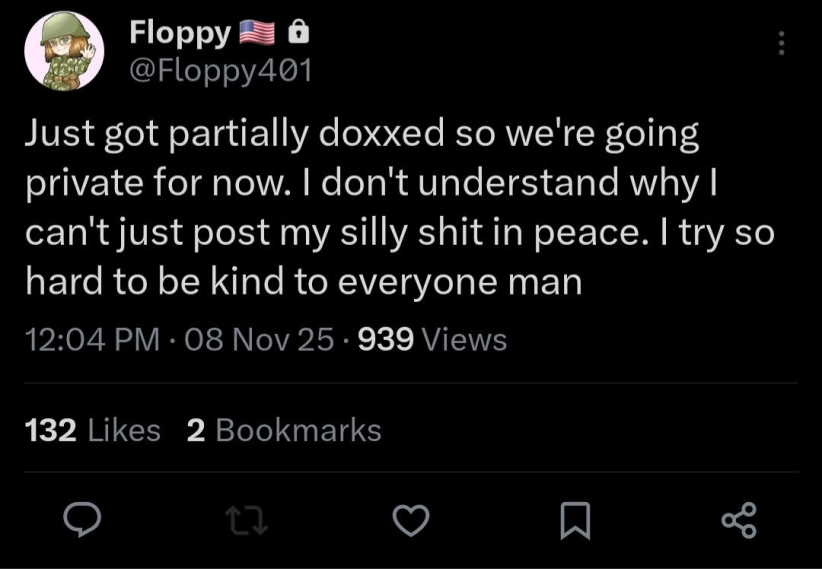Click the 12:04 PM timestamp
Viewport: 822px width, 569px height.
[x=92, y=340]
